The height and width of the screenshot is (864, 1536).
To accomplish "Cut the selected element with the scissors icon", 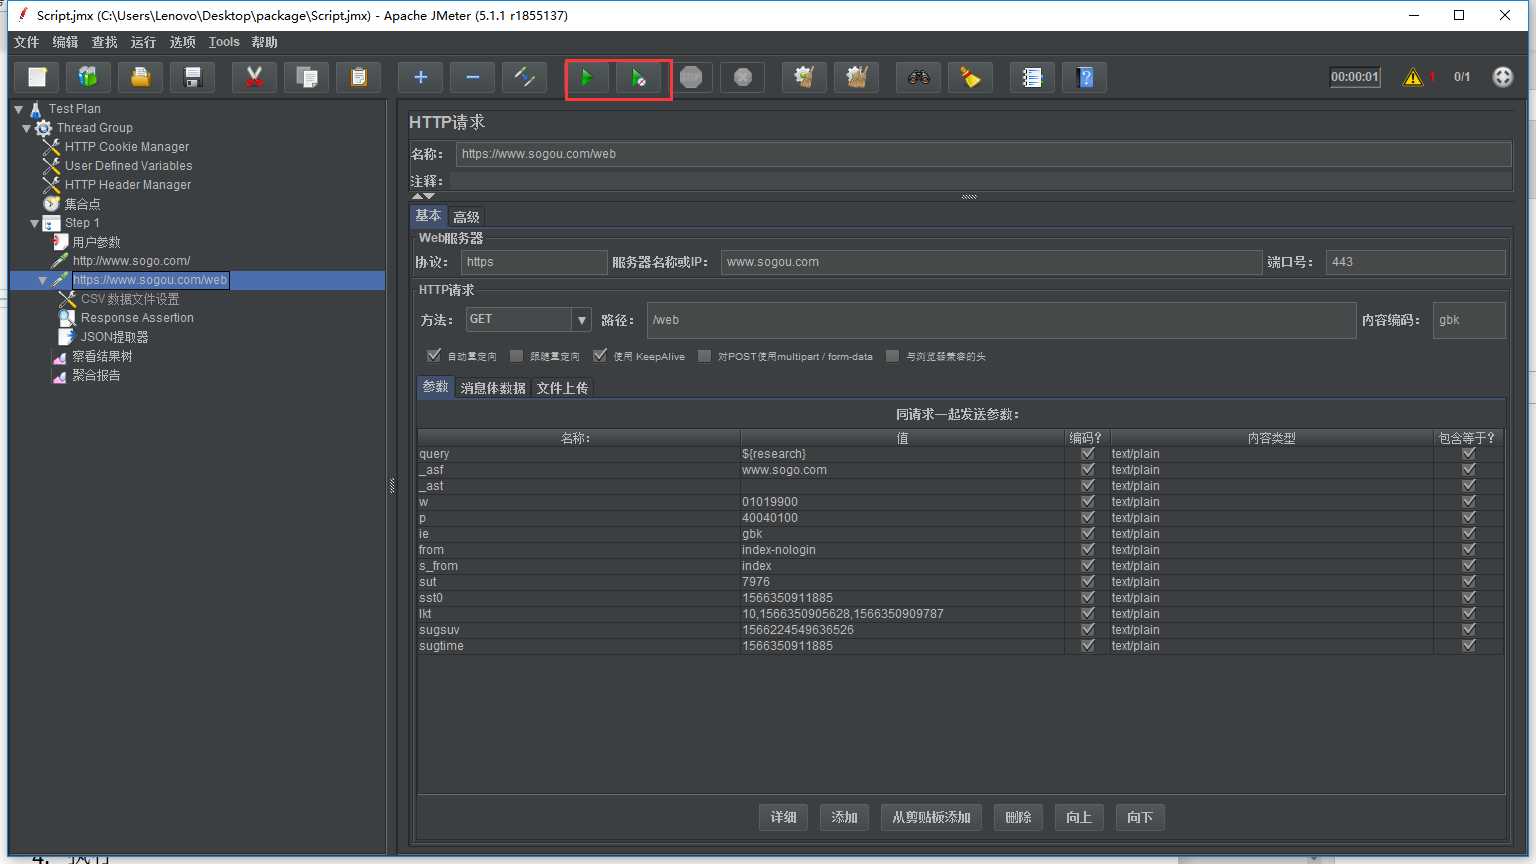I will coord(255,77).
